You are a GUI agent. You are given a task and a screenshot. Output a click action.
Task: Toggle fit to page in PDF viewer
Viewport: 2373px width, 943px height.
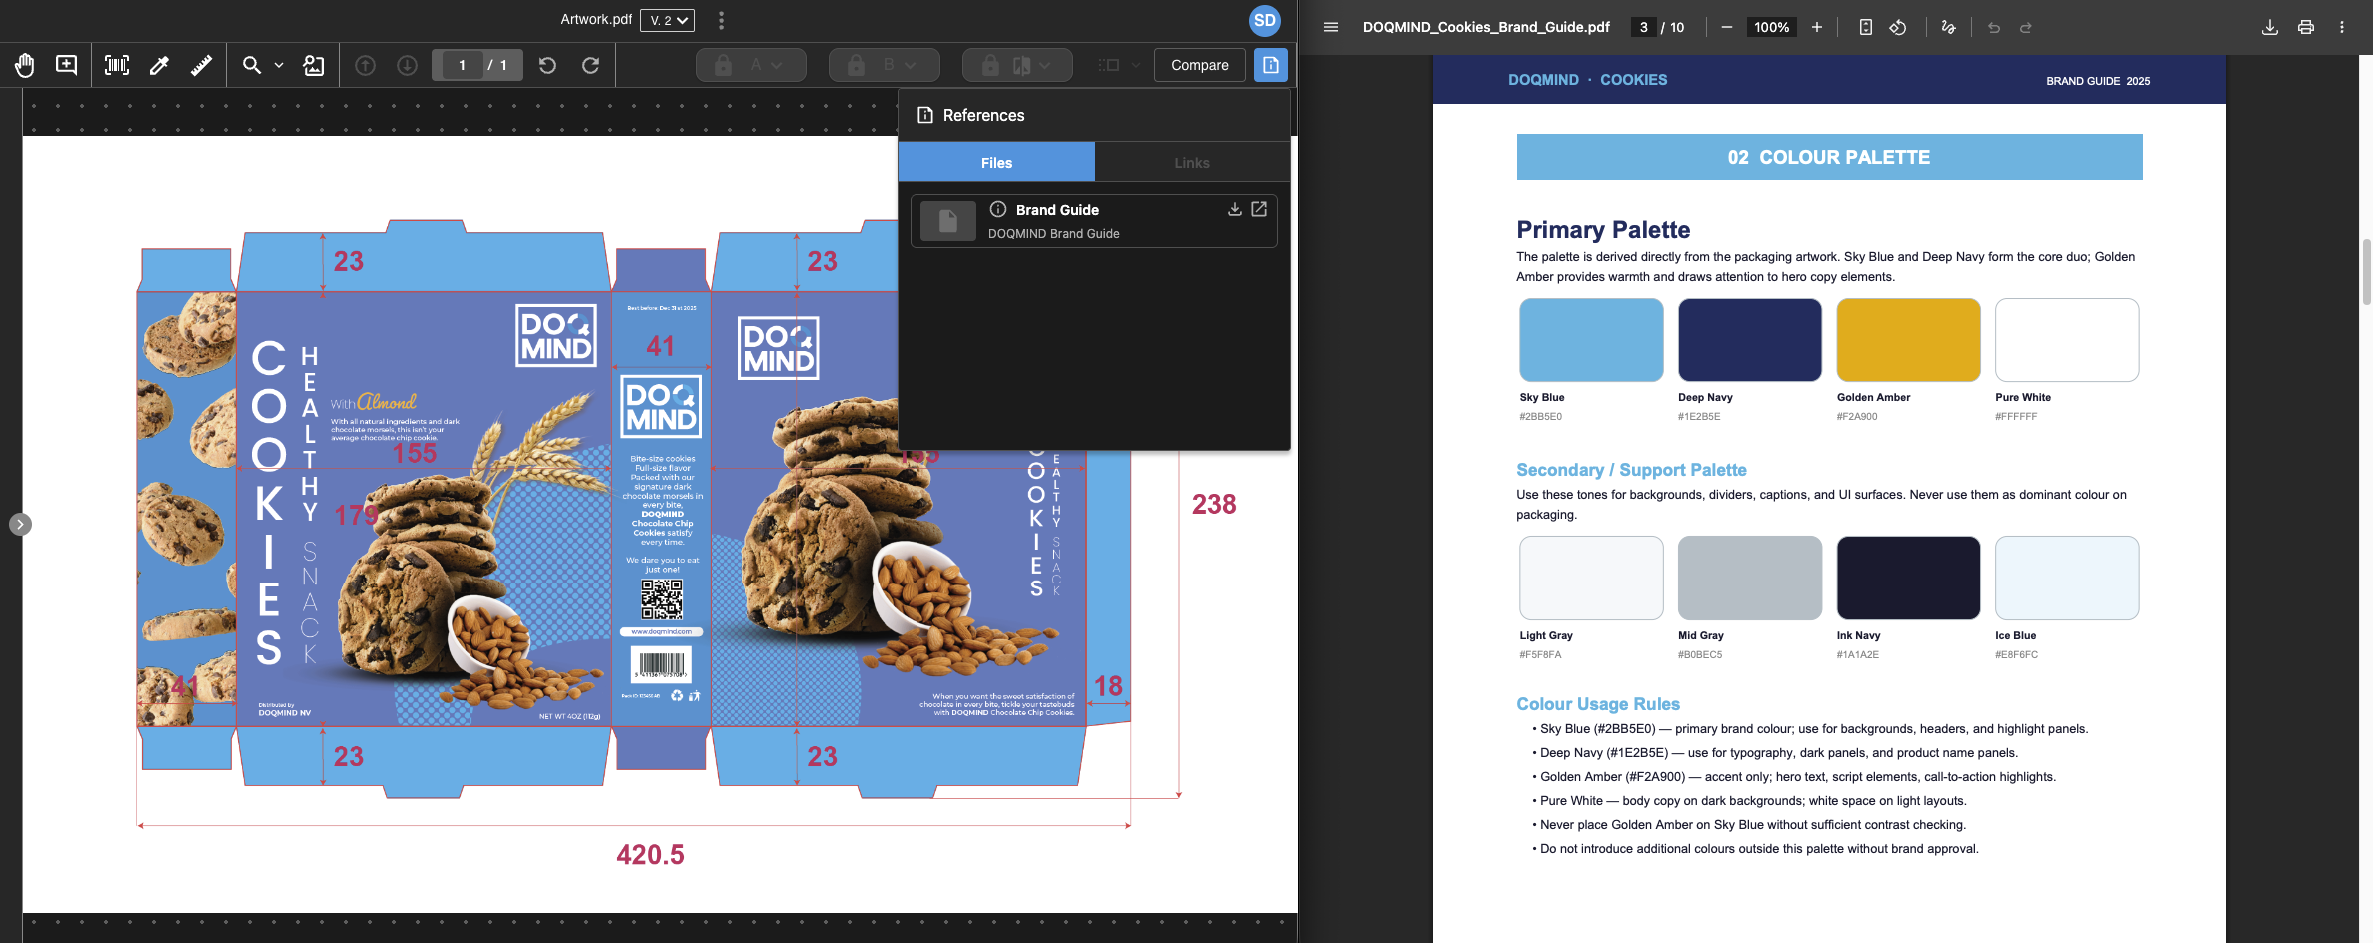pos(1865,27)
